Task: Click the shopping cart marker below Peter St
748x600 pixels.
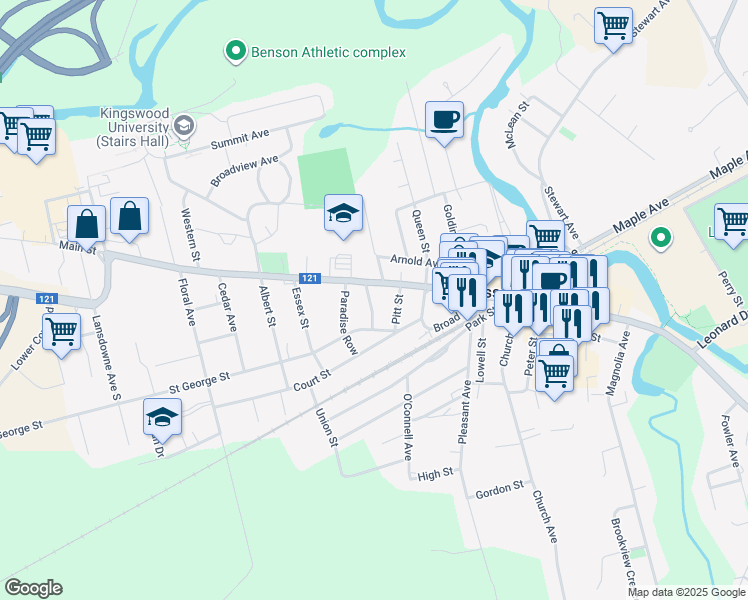Action: [x=554, y=374]
